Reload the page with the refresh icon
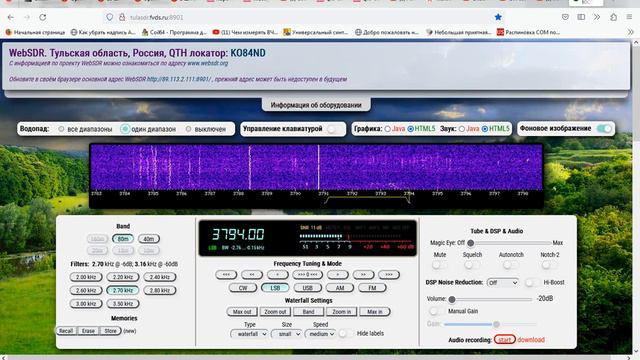 coord(42,17)
